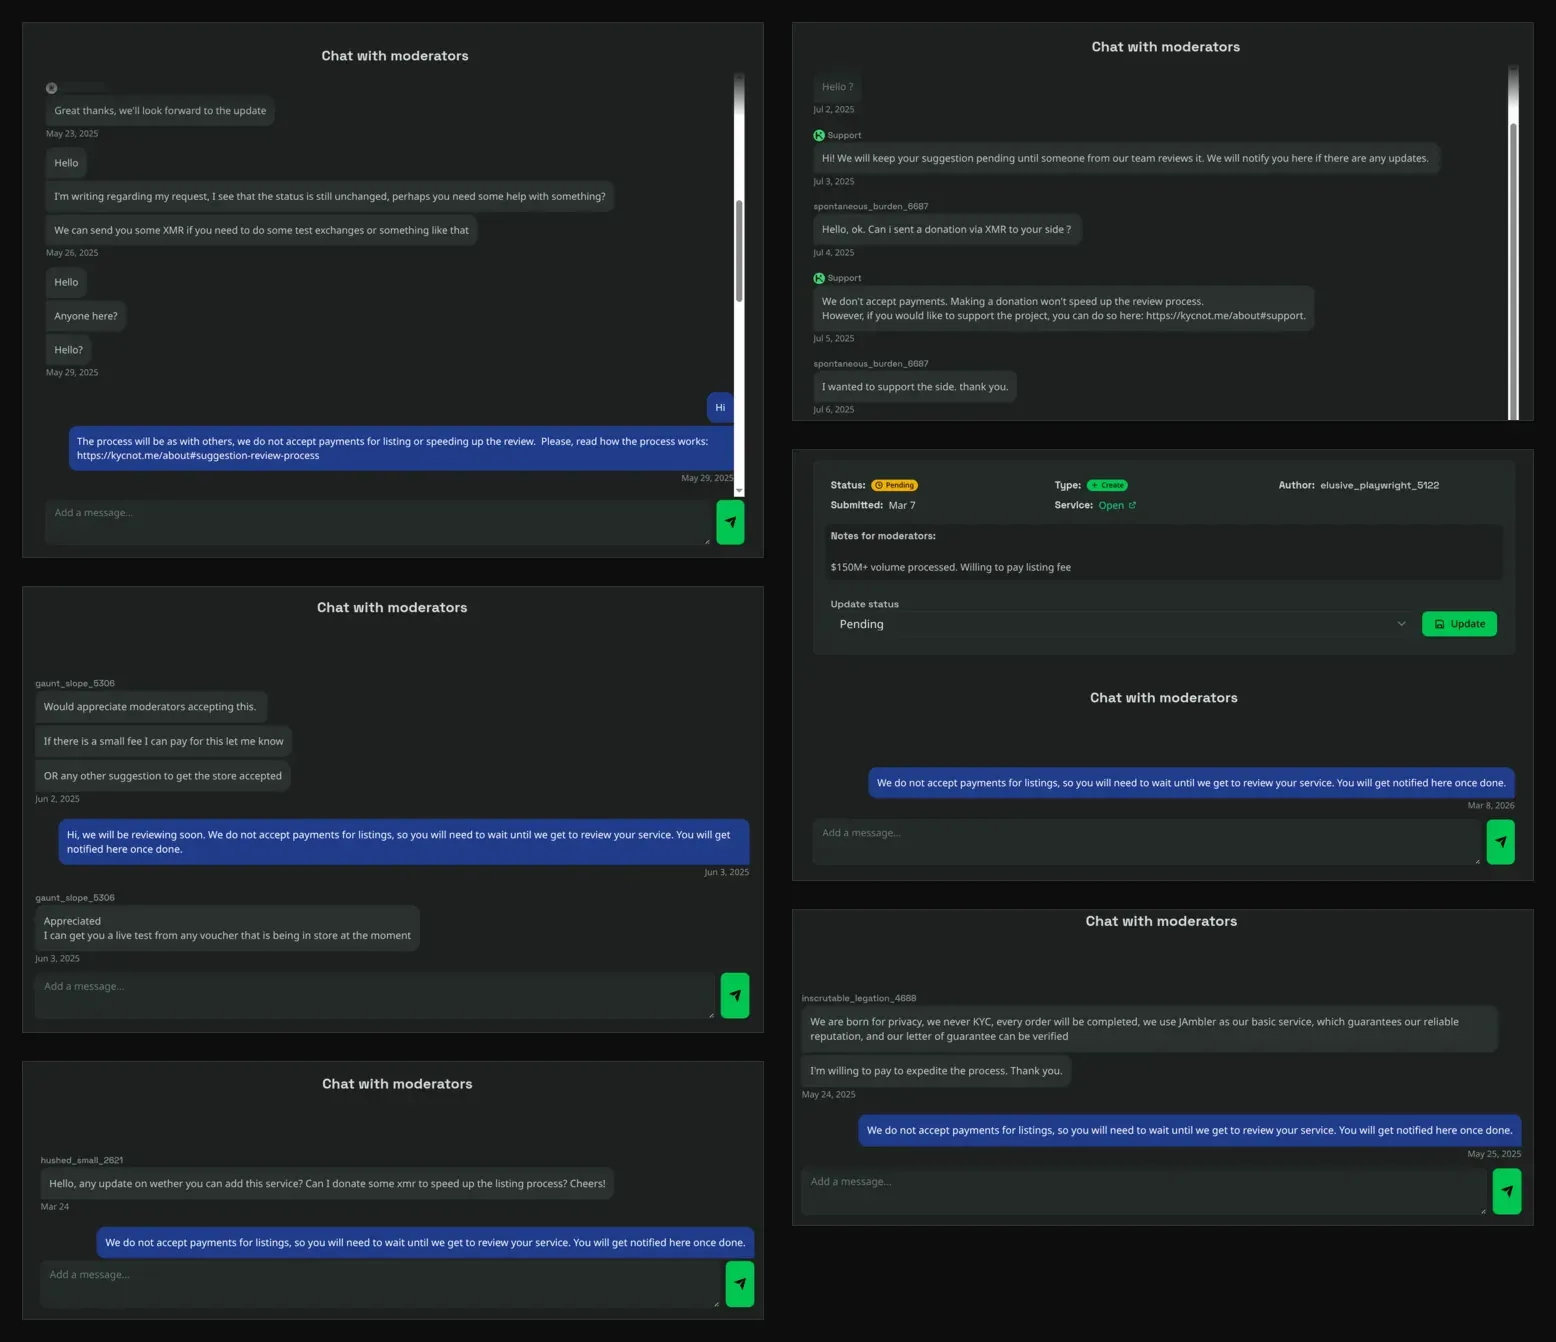The width and height of the screenshot is (1556, 1342).
Task: Focus message box under hushed_small_2821 chat
Action: tap(380, 1284)
